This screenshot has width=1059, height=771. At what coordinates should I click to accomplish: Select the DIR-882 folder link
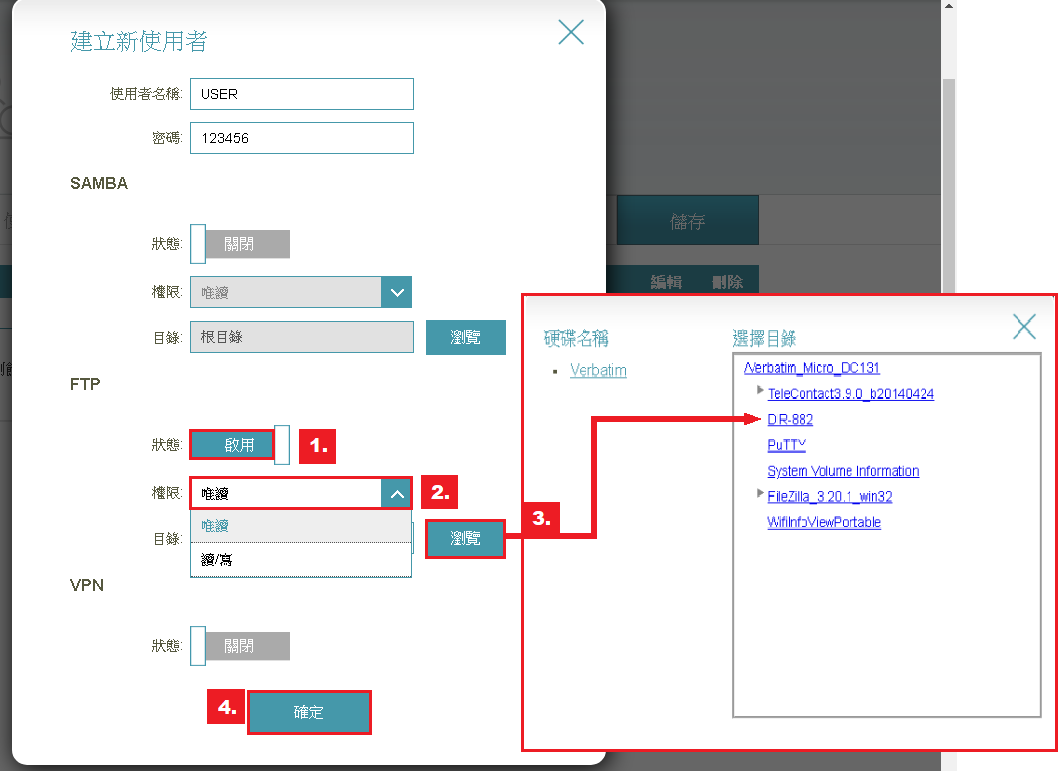pos(790,420)
